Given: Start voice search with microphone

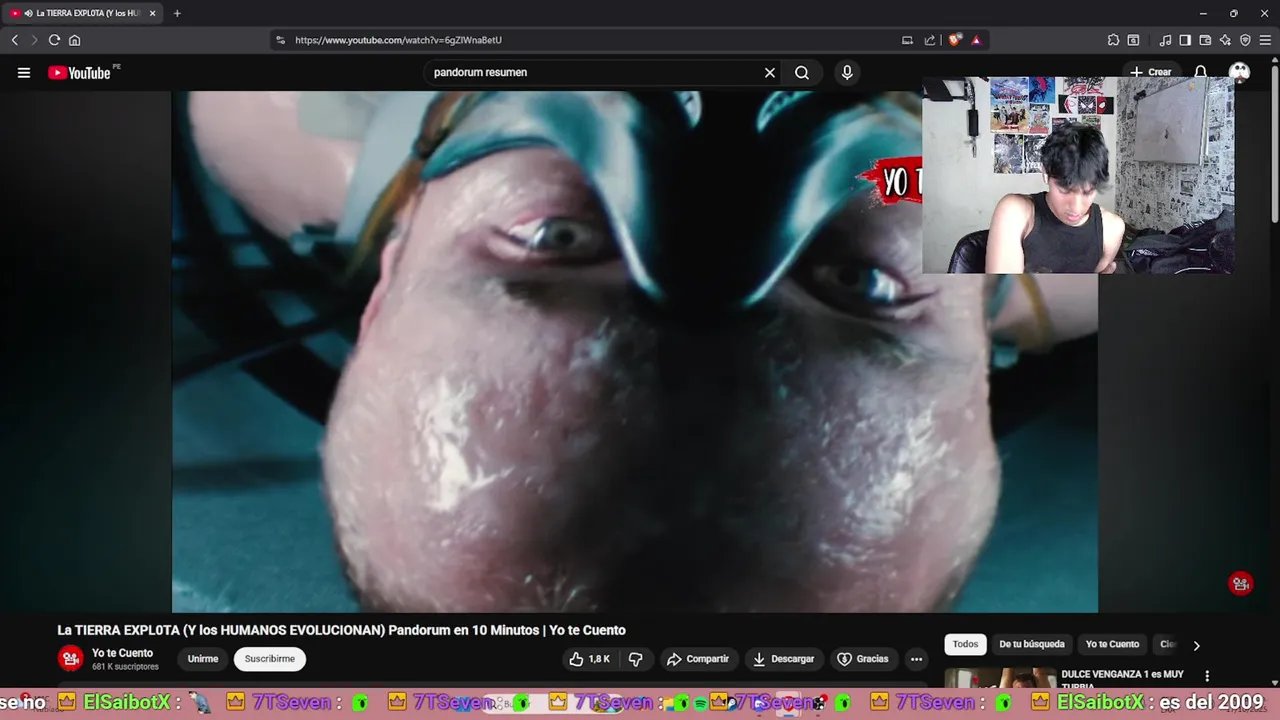Looking at the screenshot, I should click(847, 72).
